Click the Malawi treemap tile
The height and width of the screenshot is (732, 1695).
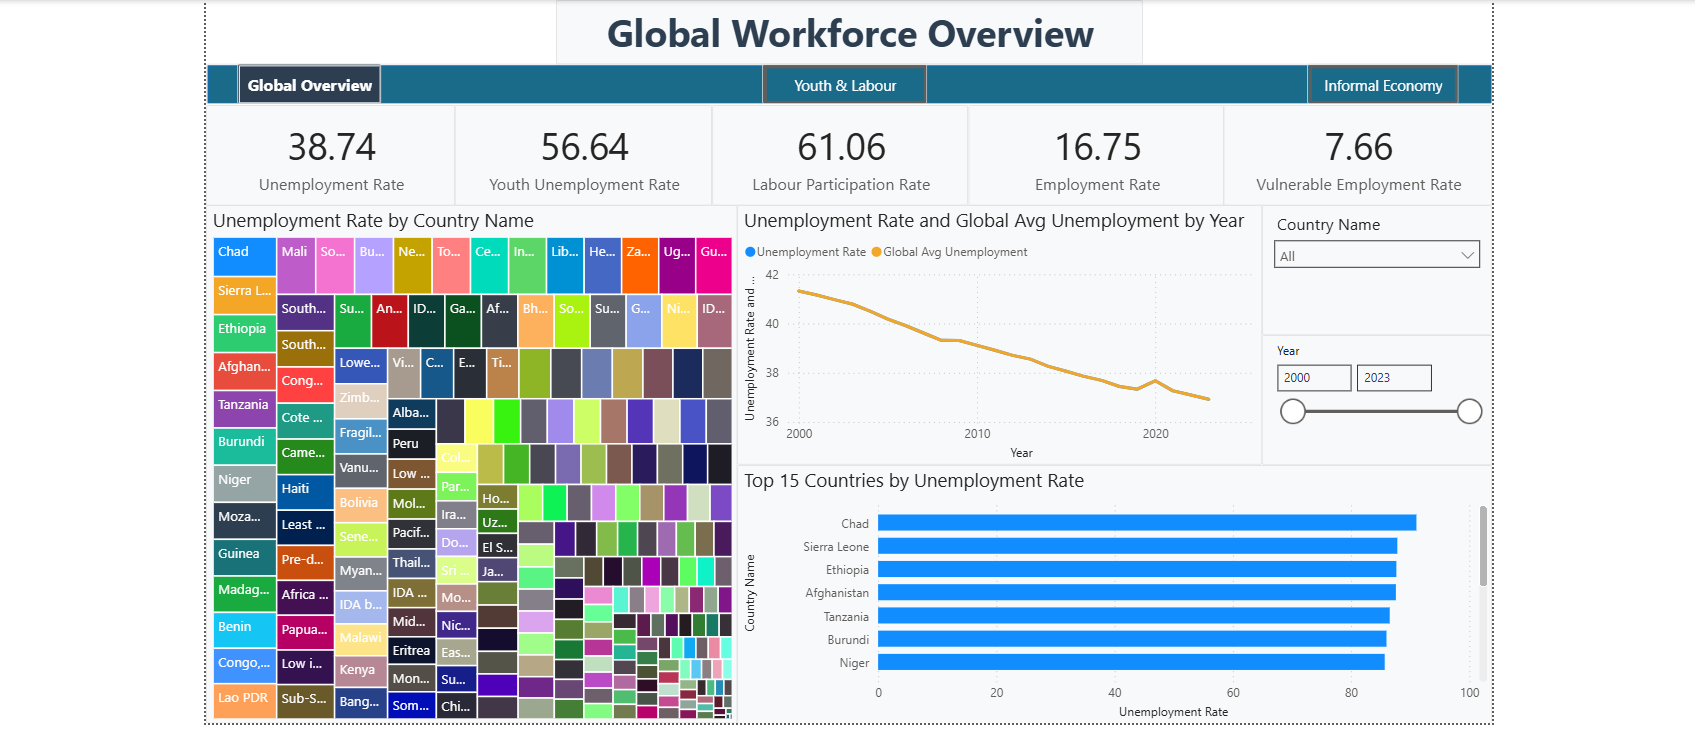pyautogui.click(x=361, y=639)
